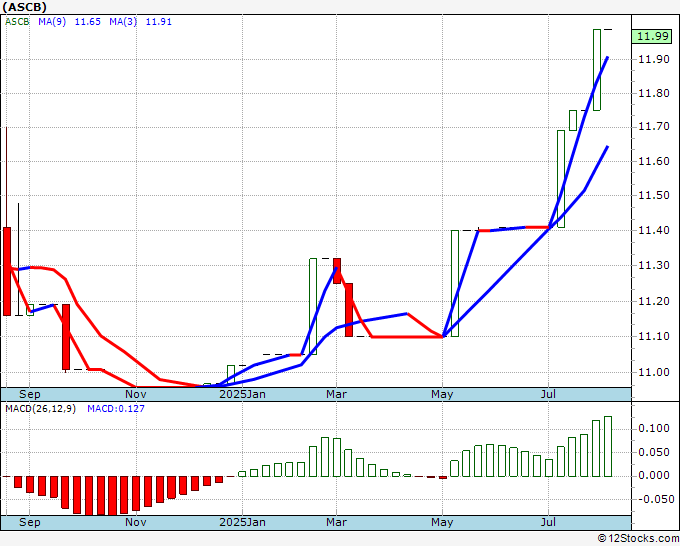The image size is (680, 546).
Task: Click the 0.000 MACD axis label
Action: 654,475
